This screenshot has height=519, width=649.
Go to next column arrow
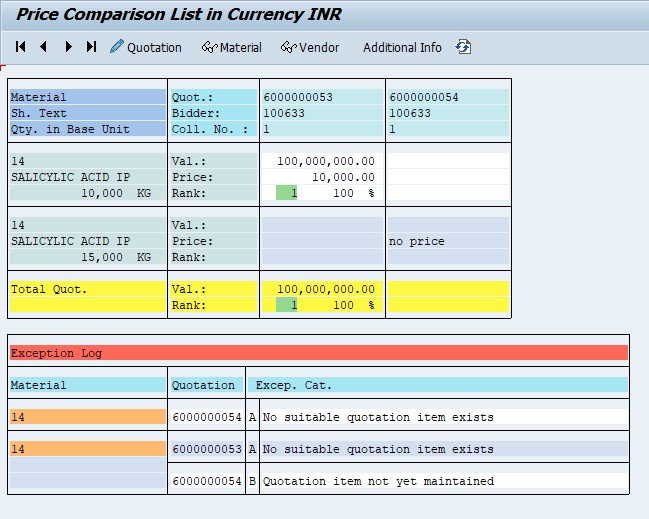tap(68, 47)
